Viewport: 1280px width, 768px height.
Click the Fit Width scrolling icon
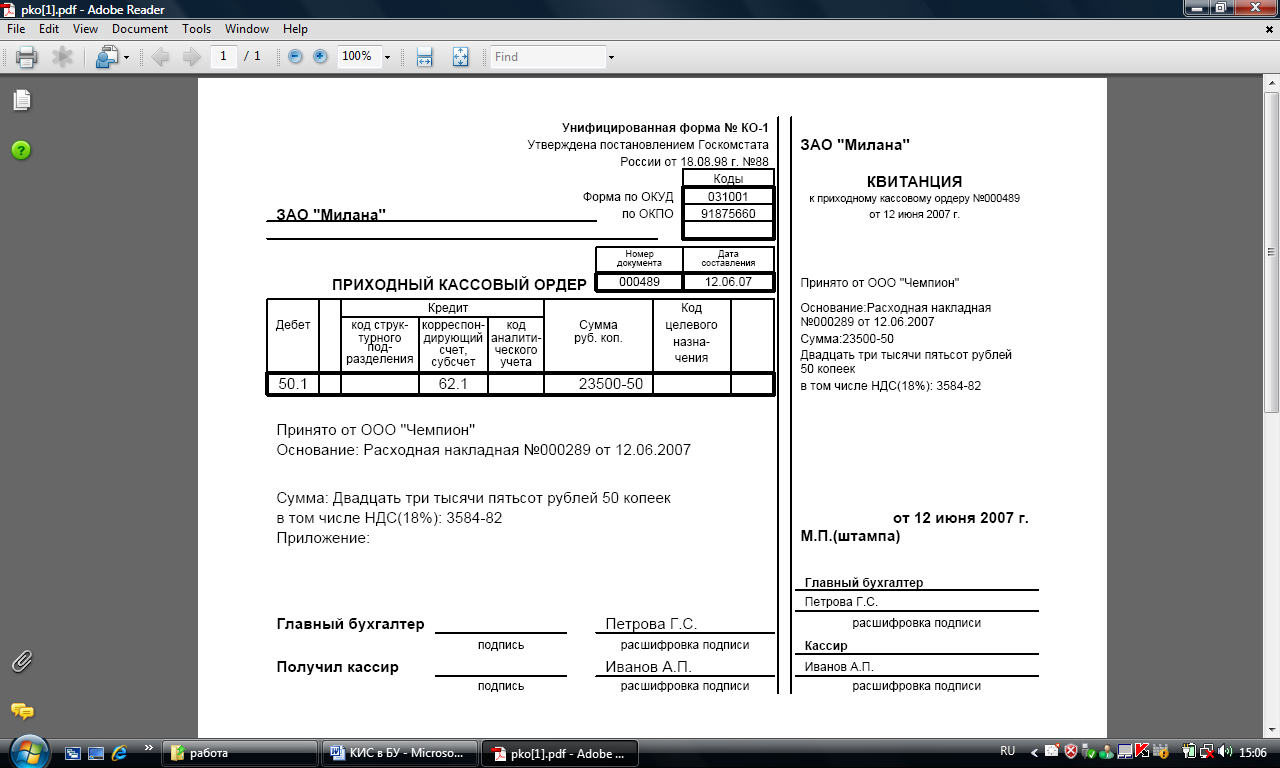[424, 57]
